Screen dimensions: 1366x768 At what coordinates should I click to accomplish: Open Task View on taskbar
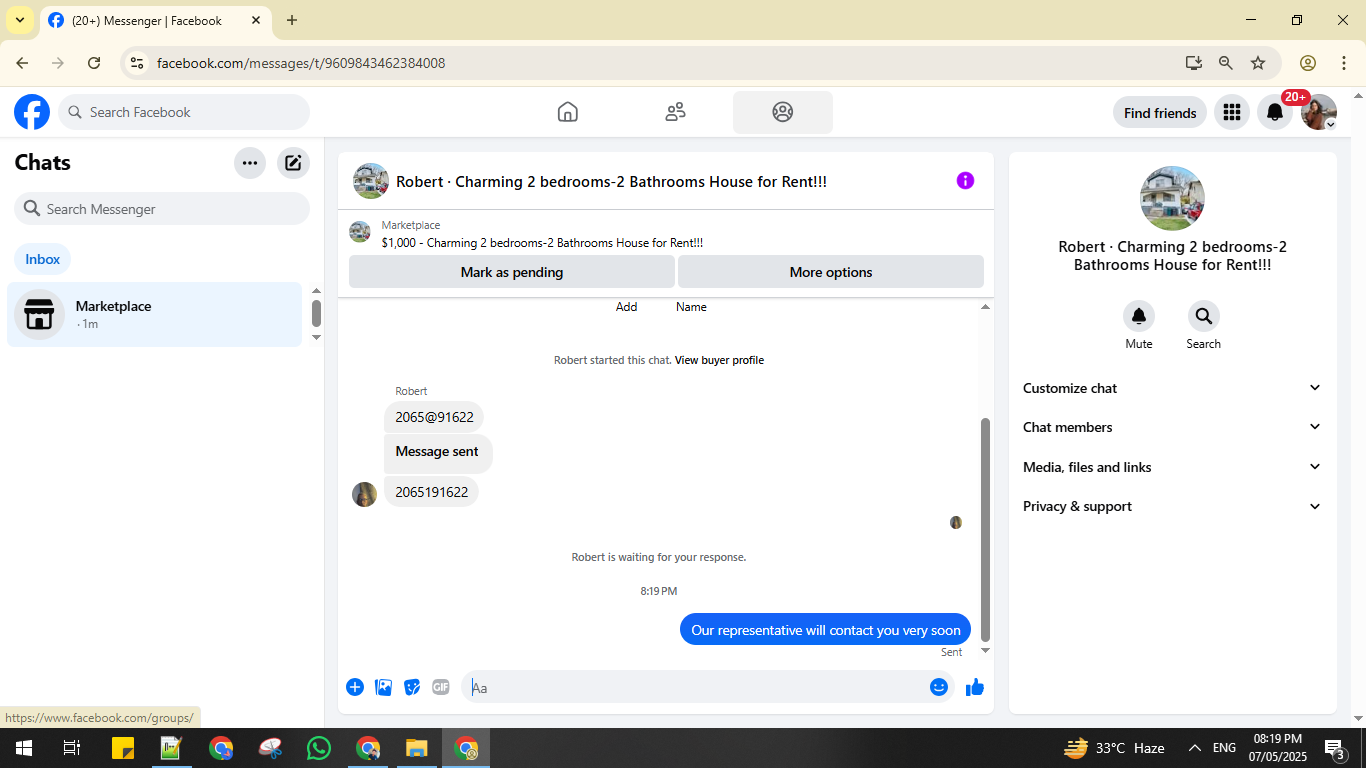72,748
